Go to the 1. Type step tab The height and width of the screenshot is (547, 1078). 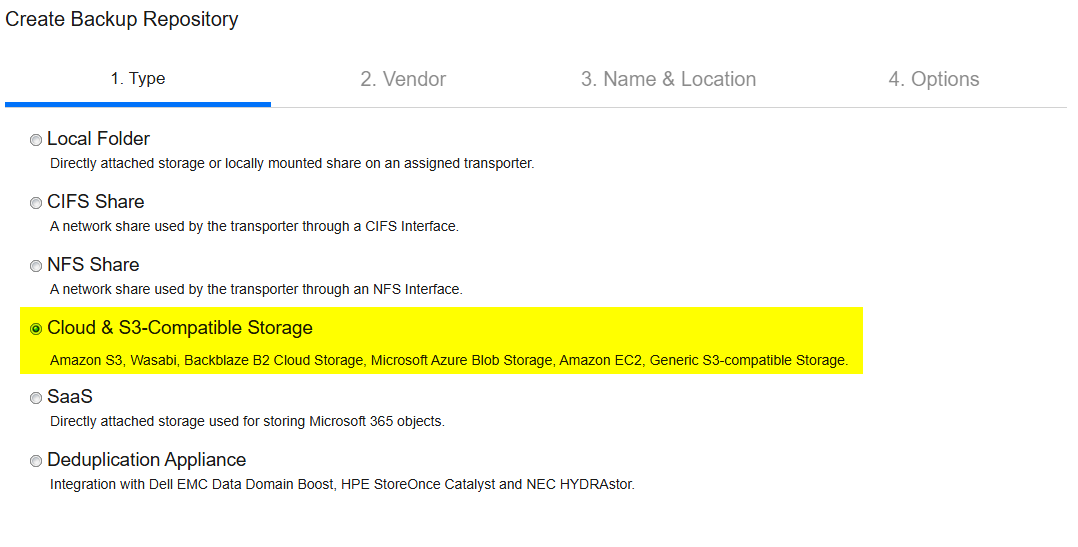pos(138,79)
